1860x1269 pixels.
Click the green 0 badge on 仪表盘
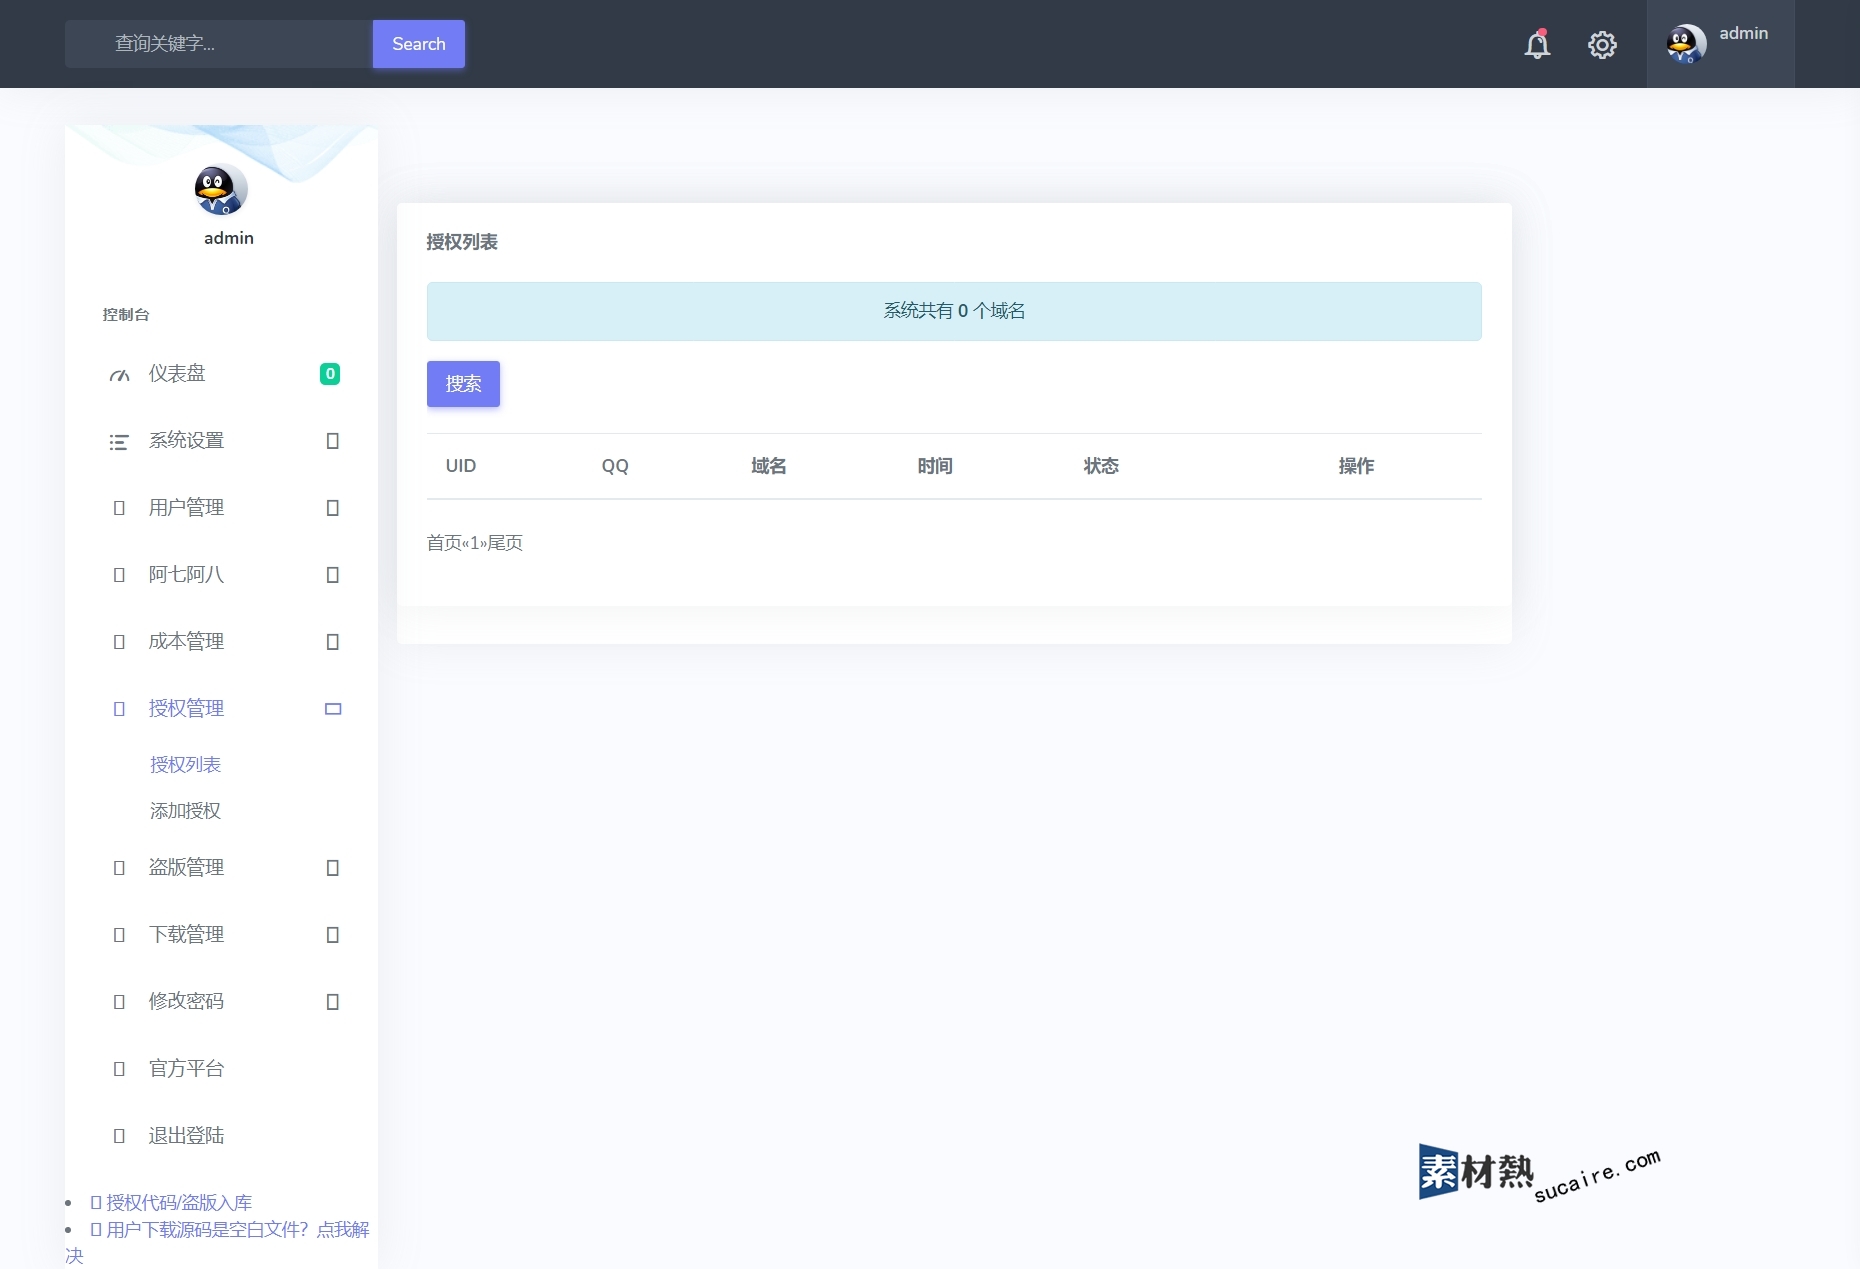330,374
